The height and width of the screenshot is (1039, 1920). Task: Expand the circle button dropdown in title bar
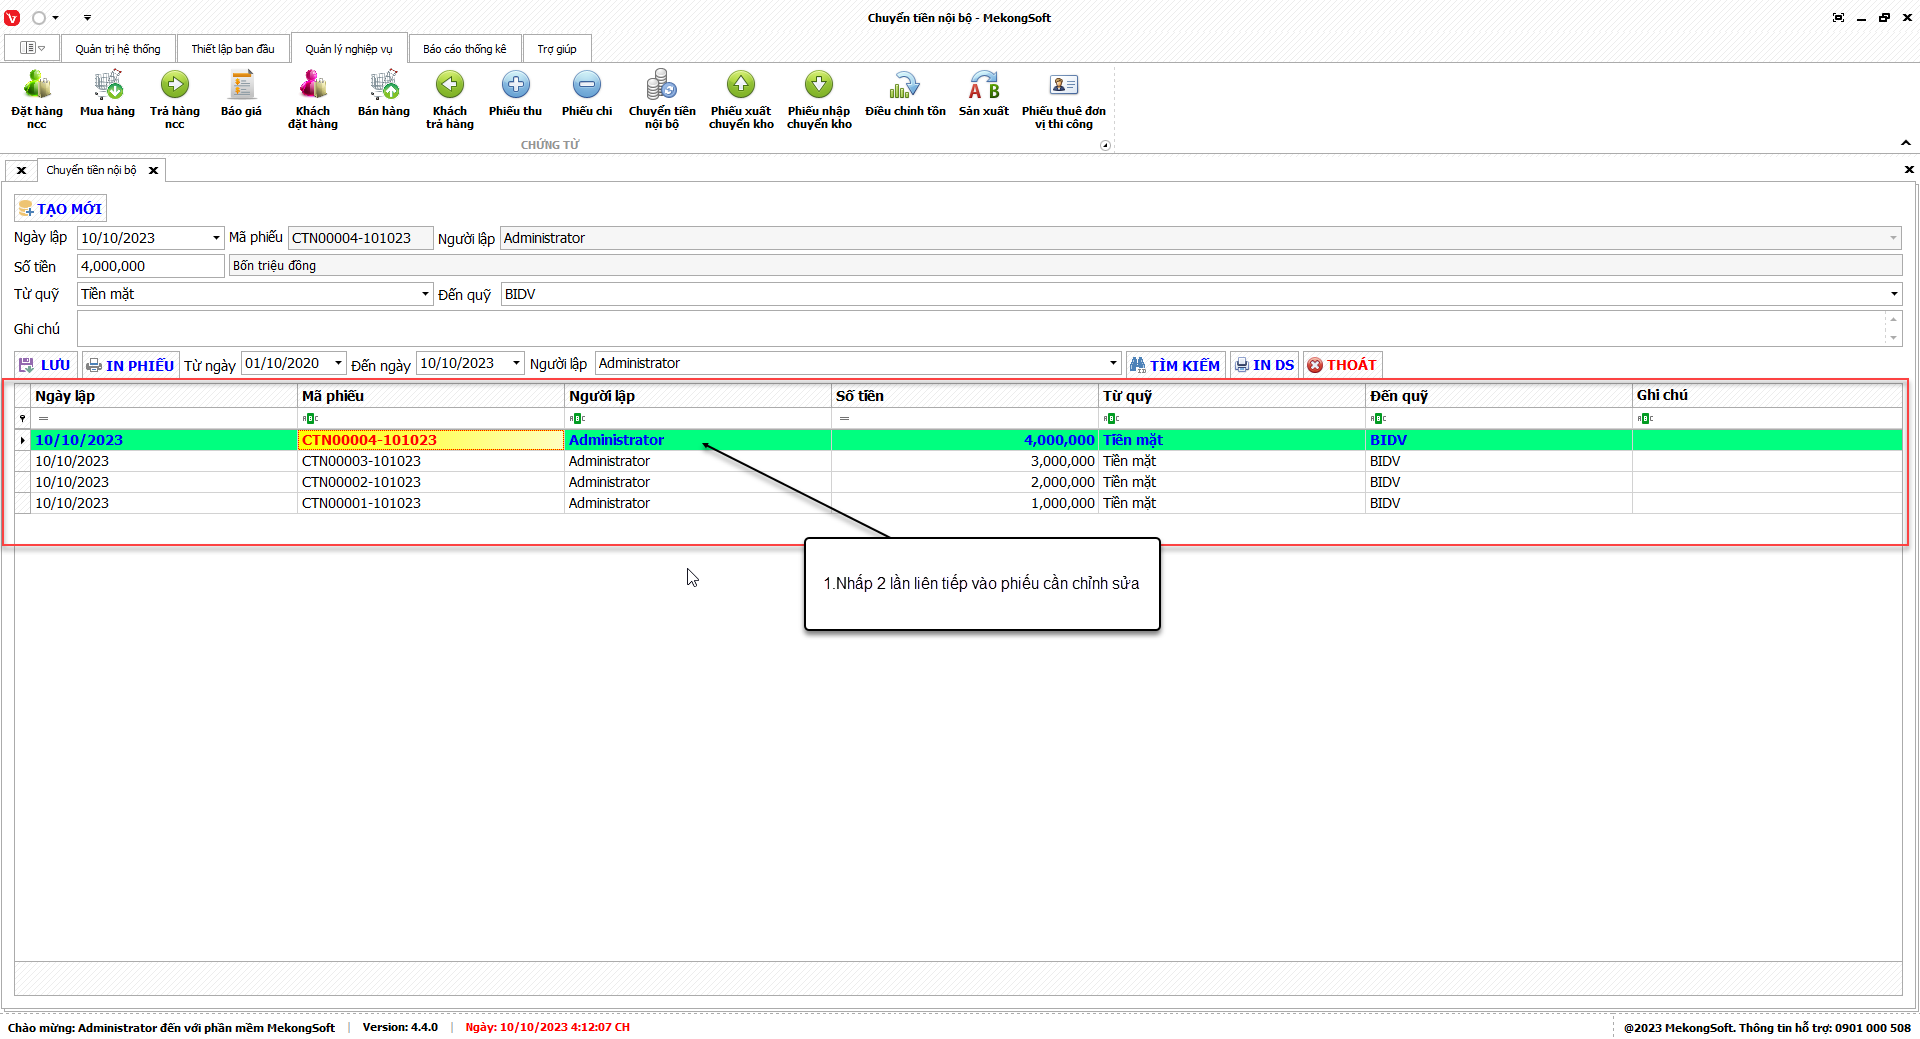click(55, 18)
